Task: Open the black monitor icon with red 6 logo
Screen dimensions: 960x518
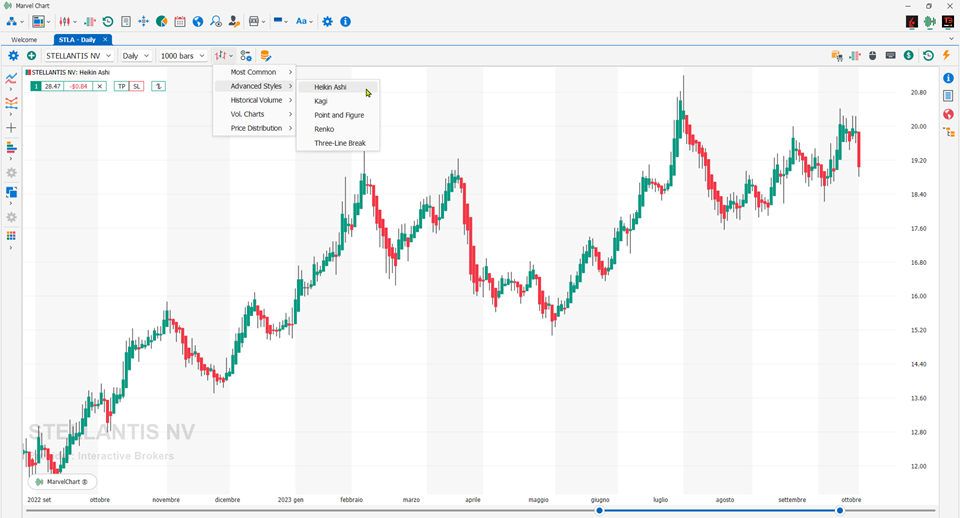Action: [912, 21]
